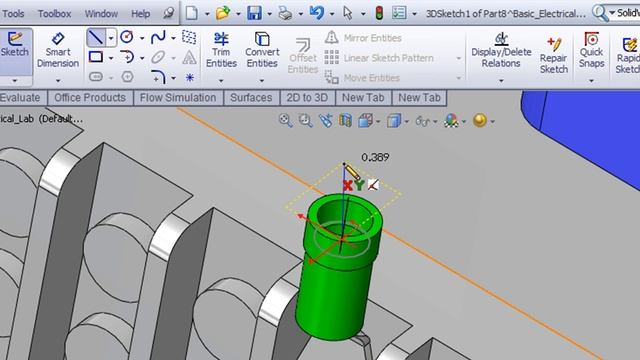Viewport: 640px width, 360px height.
Task: Open Apply Scene yellow sphere icon
Action: pyautogui.click(x=480, y=120)
